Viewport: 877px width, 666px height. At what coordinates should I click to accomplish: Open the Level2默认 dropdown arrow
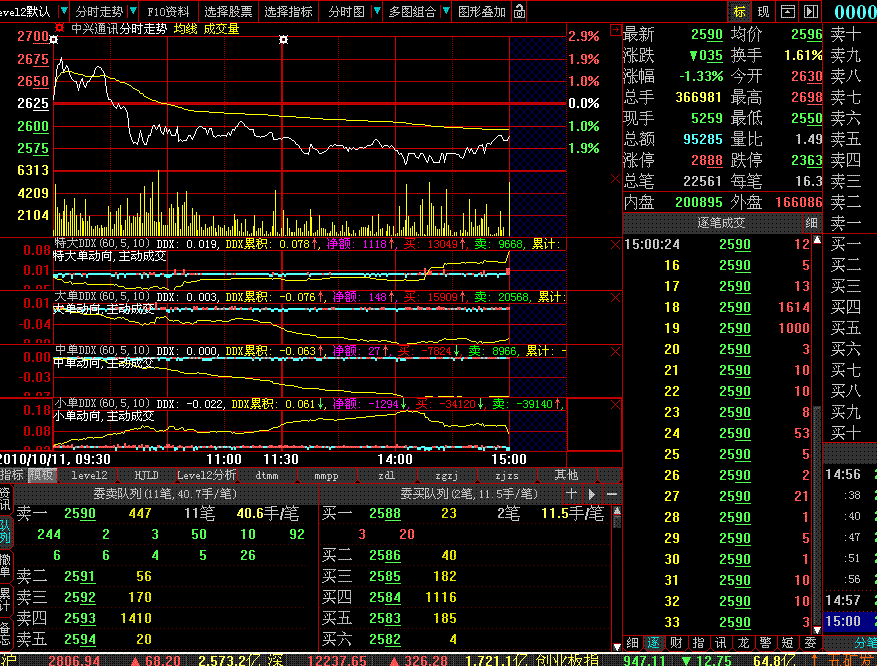coord(64,11)
